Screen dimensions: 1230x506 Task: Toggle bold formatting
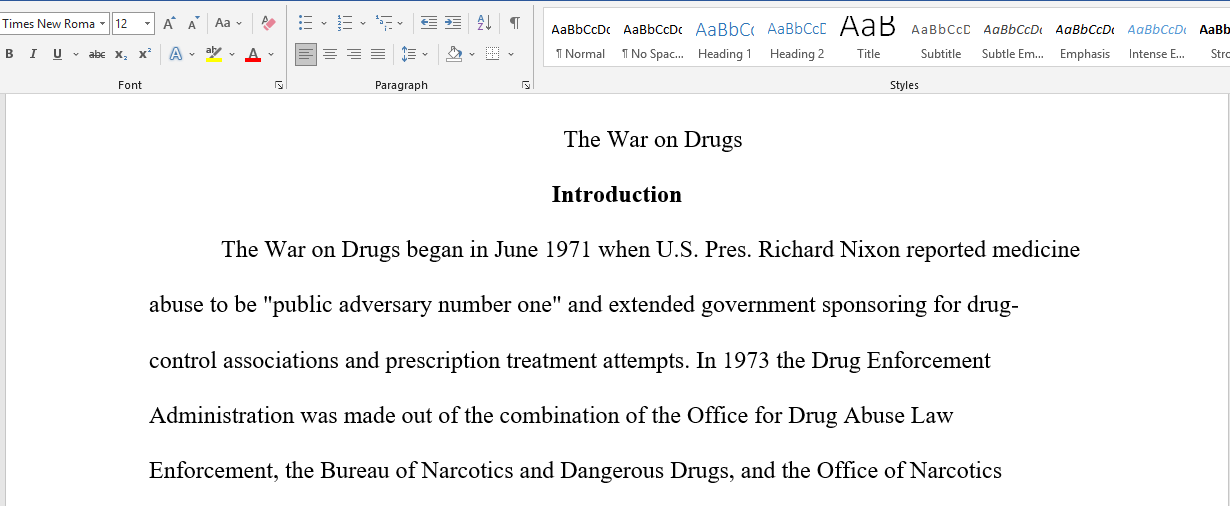[9, 54]
